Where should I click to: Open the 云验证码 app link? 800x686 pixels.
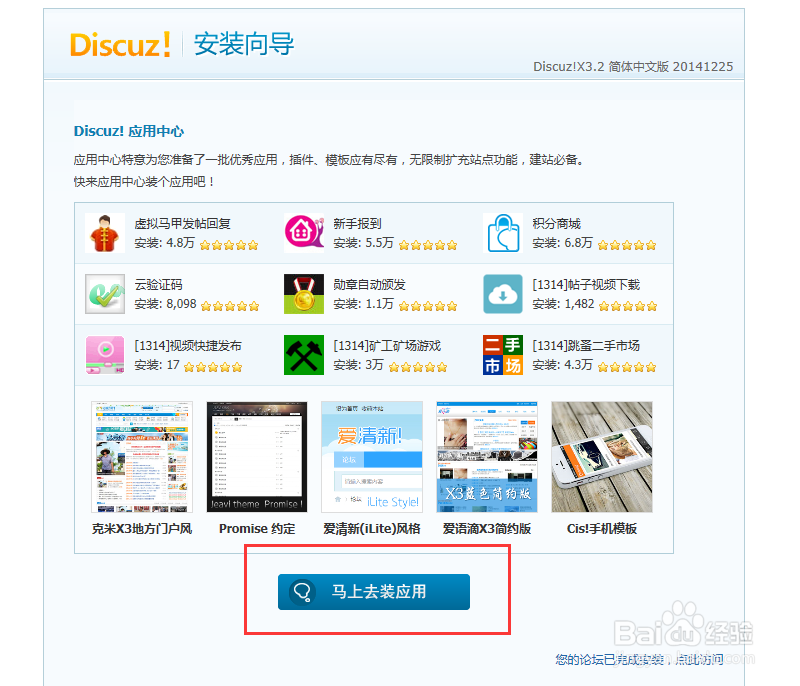[x=158, y=285]
